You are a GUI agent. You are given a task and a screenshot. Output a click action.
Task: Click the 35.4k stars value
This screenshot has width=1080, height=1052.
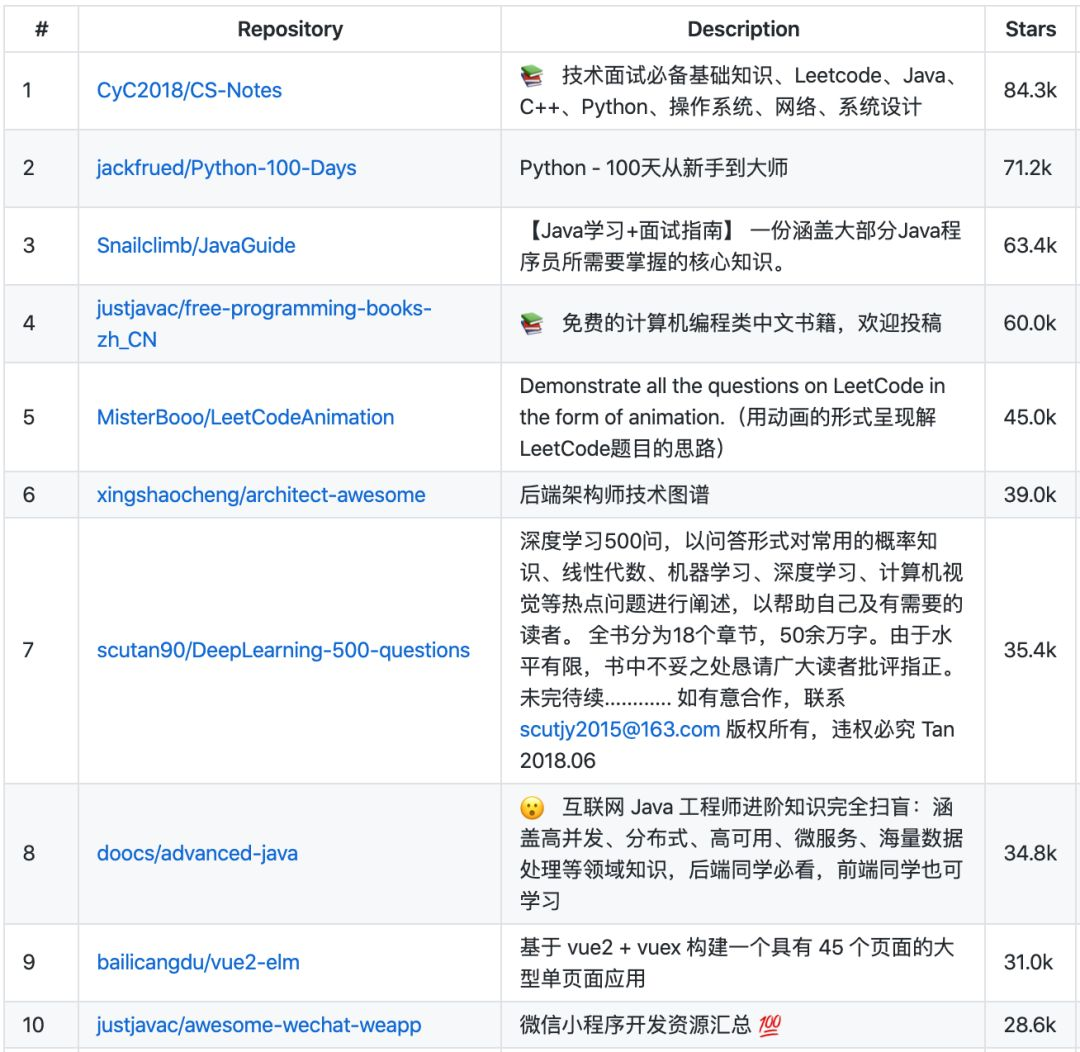click(x=1030, y=650)
